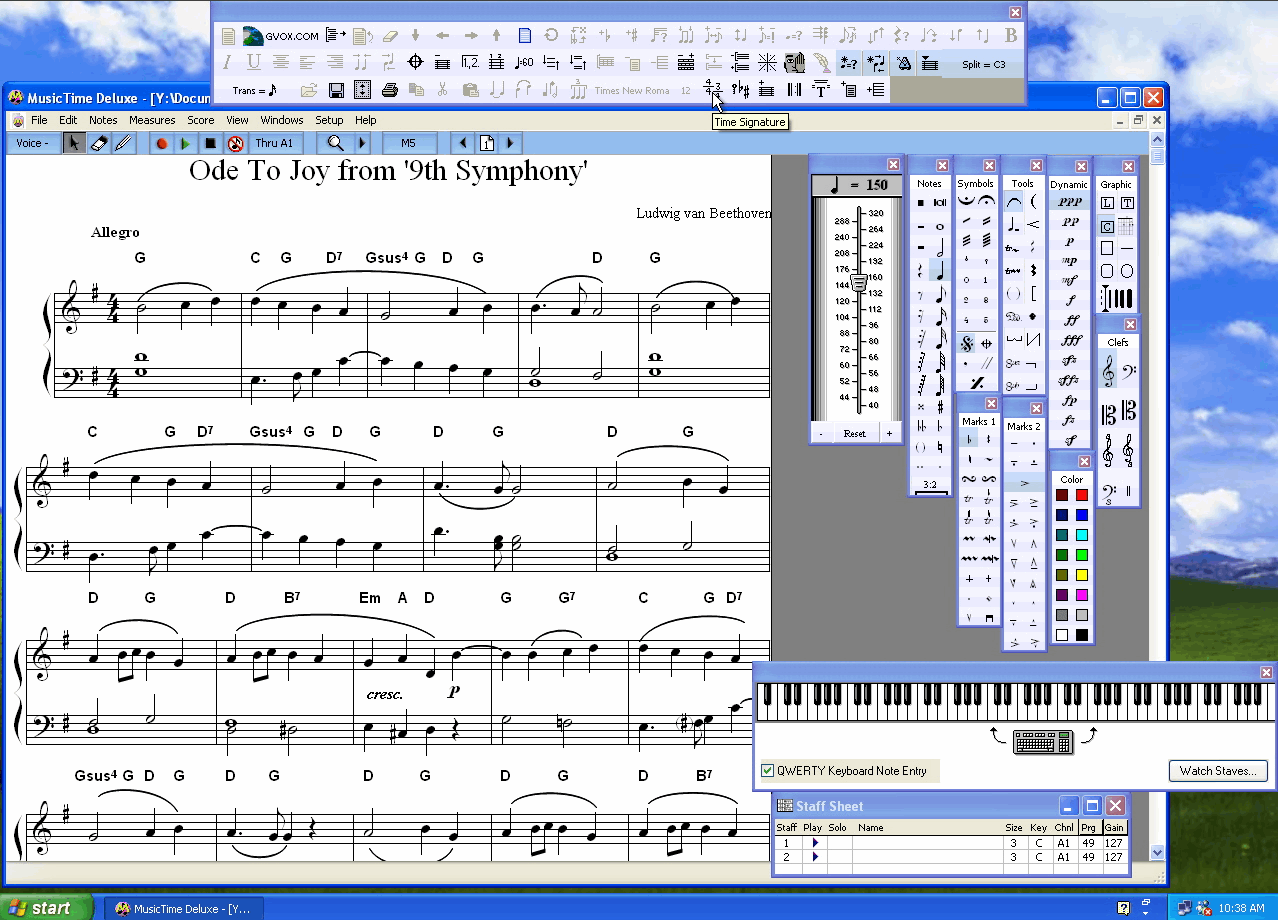Select the slur tool in Tools palette
Screen dimensions: 1278x920
(x=1014, y=201)
